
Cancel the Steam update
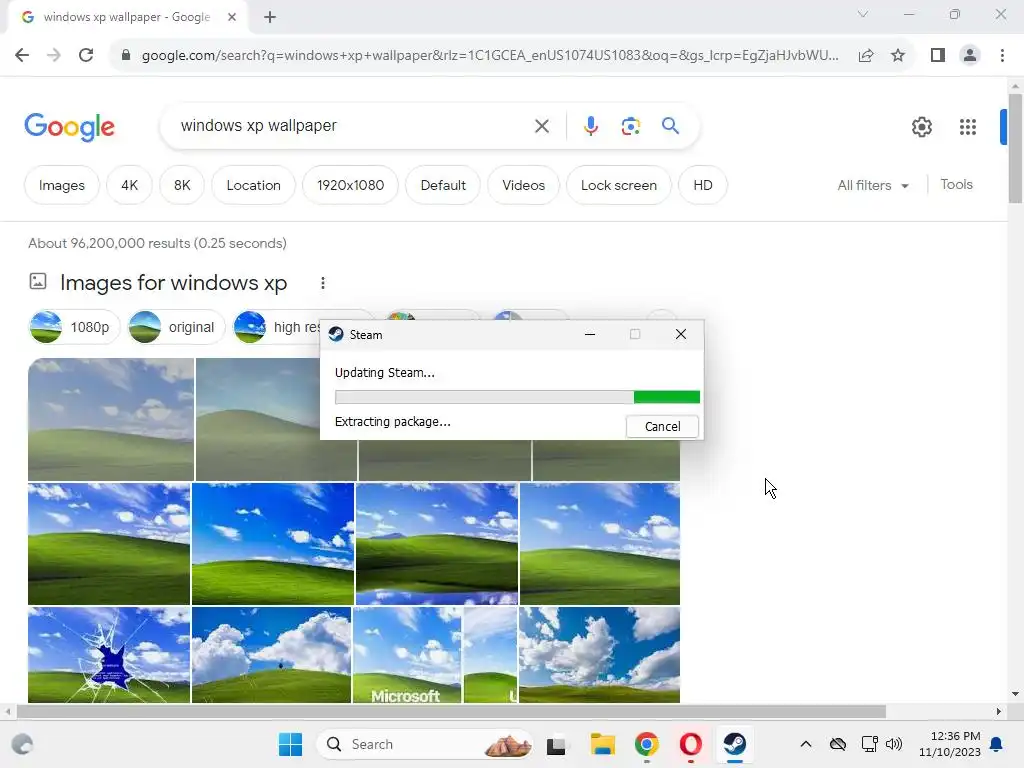[662, 426]
